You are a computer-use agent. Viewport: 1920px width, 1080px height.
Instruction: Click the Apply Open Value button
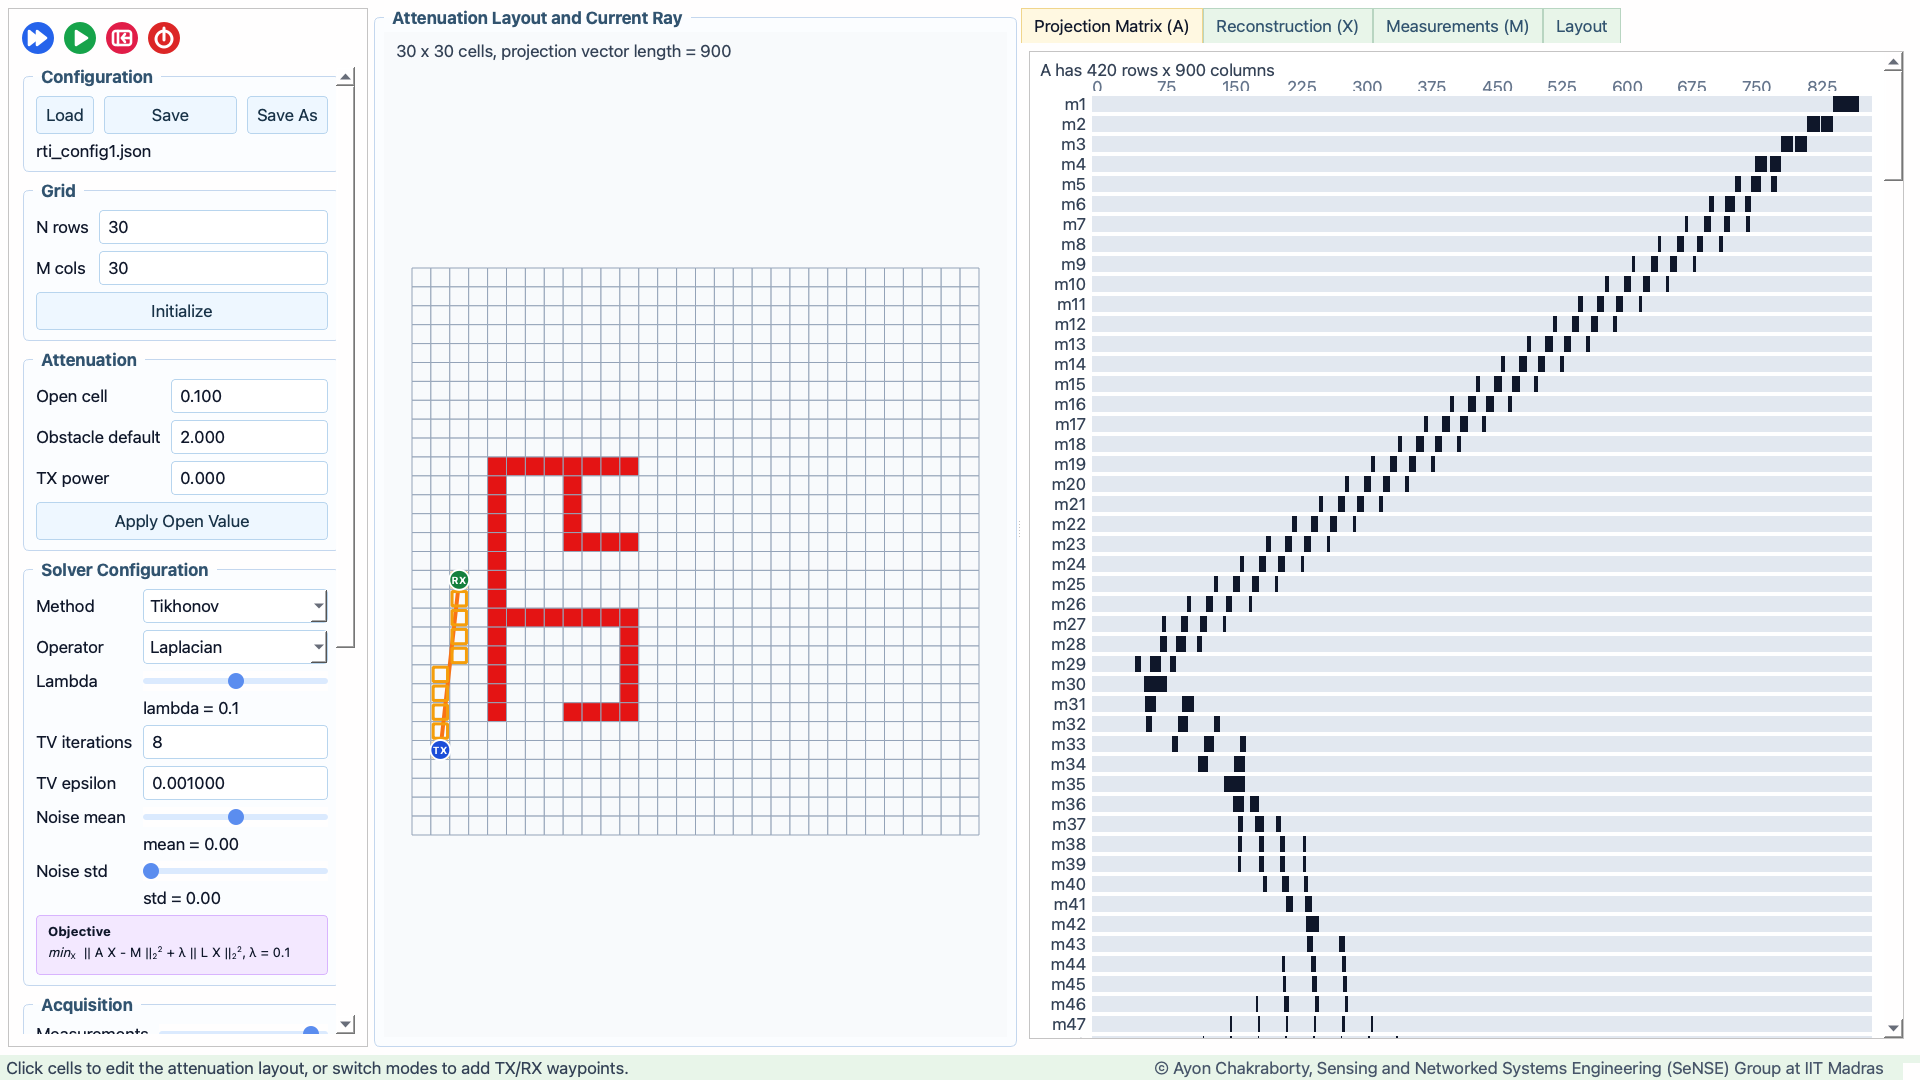[x=182, y=521]
